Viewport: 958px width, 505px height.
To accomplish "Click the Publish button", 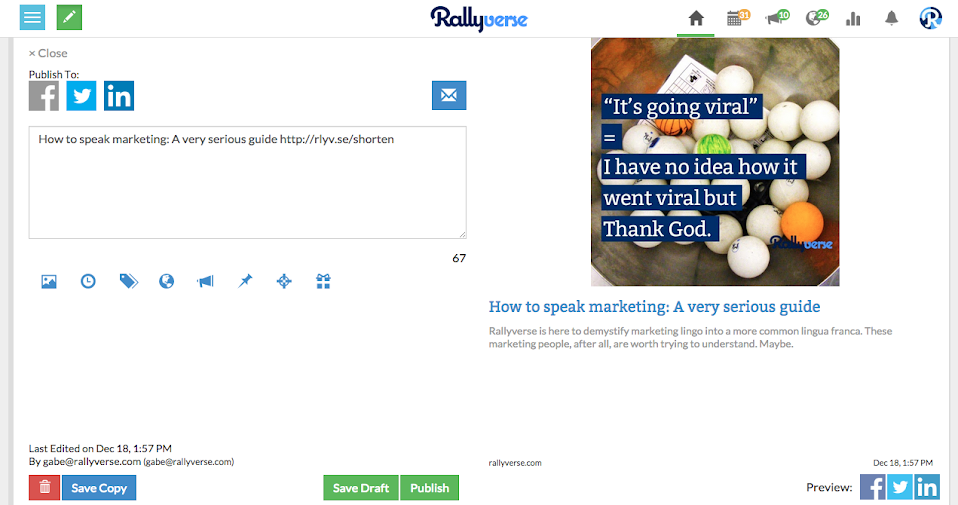I will pyautogui.click(x=430, y=487).
